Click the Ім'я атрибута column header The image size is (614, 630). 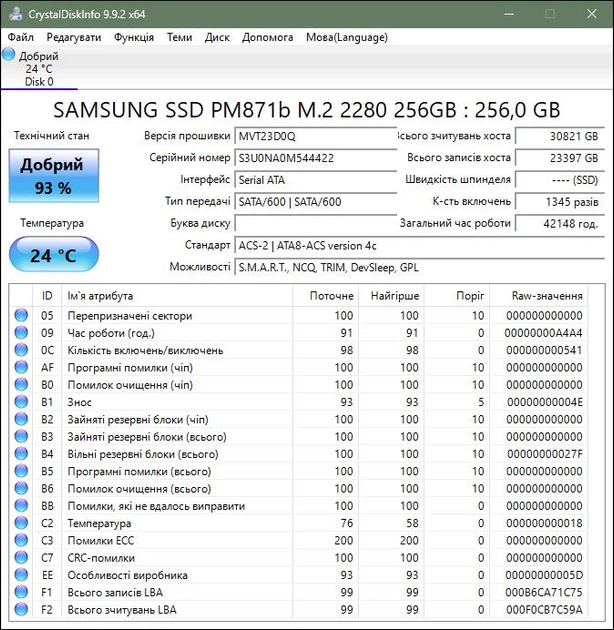[x=177, y=296]
